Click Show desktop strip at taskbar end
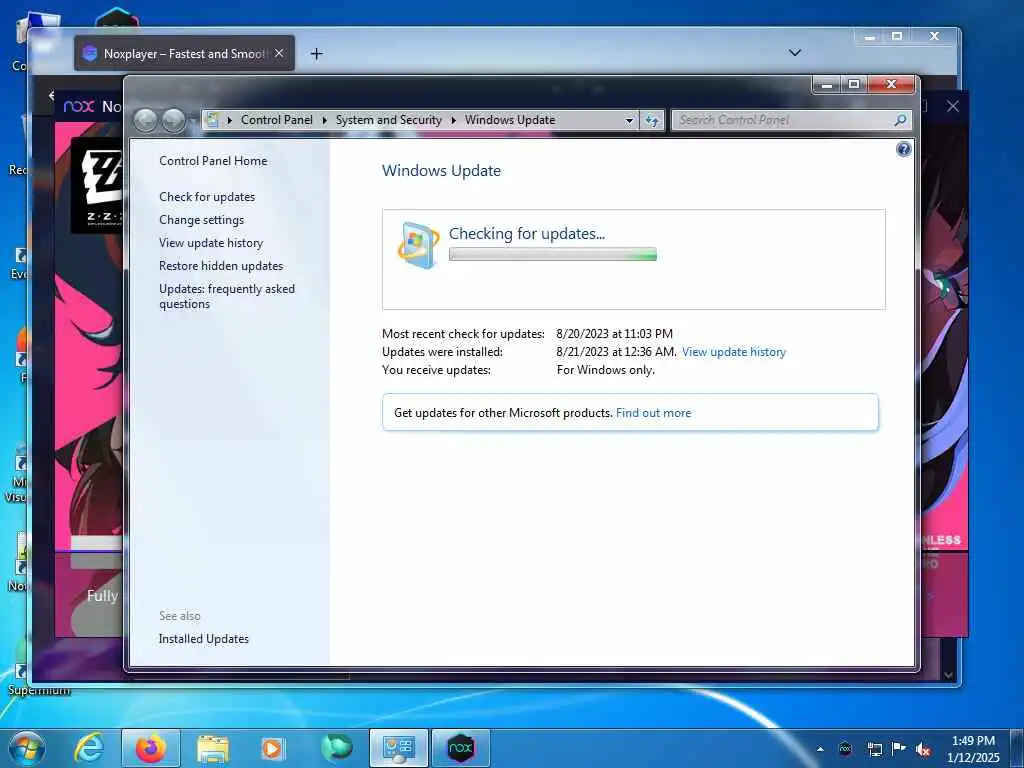1024x768 pixels. [1017, 748]
